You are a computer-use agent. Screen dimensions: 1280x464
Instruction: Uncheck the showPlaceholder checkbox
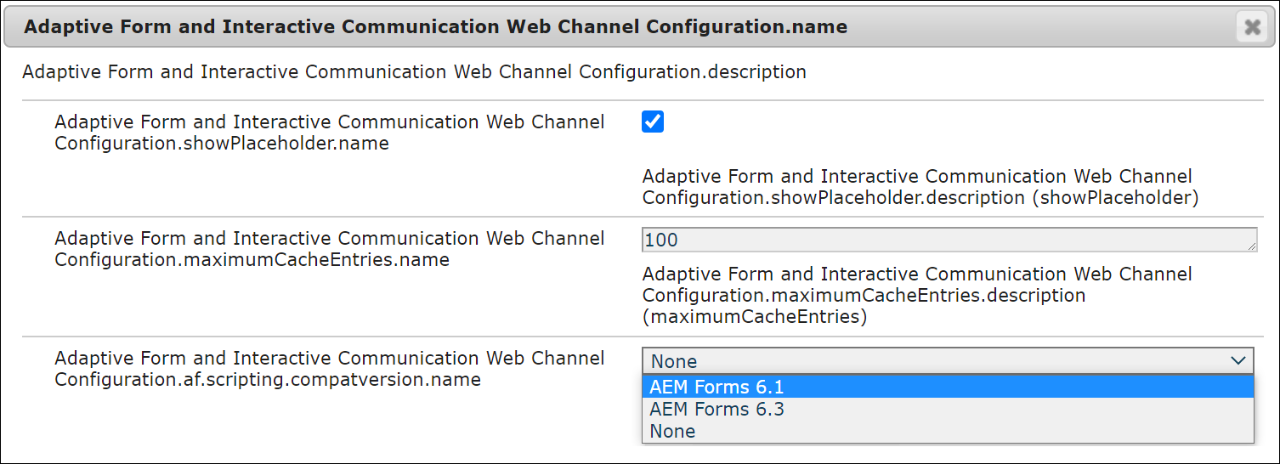pyautogui.click(x=652, y=122)
